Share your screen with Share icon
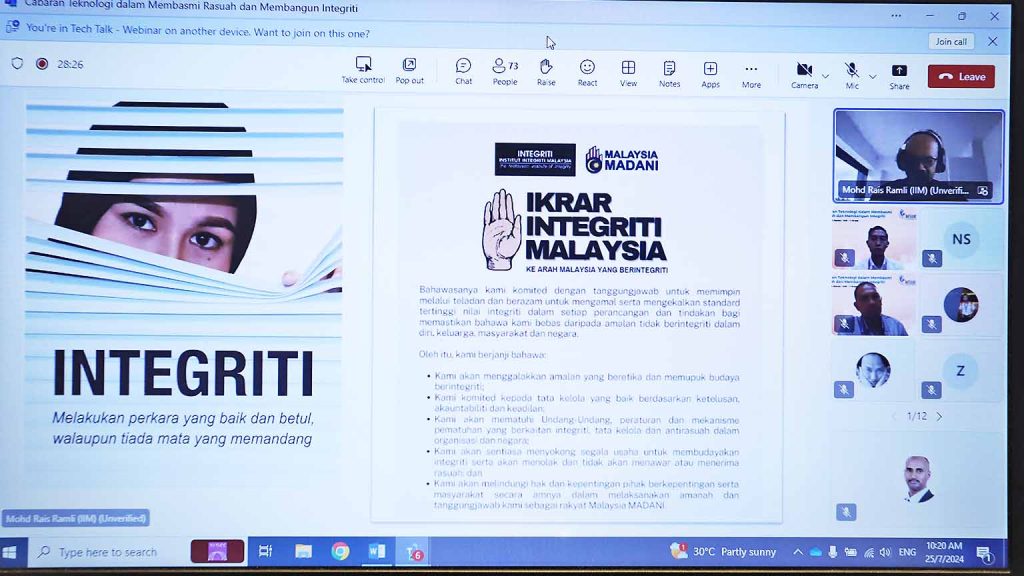This screenshot has width=1024, height=576. pyautogui.click(x=899, y=74)
